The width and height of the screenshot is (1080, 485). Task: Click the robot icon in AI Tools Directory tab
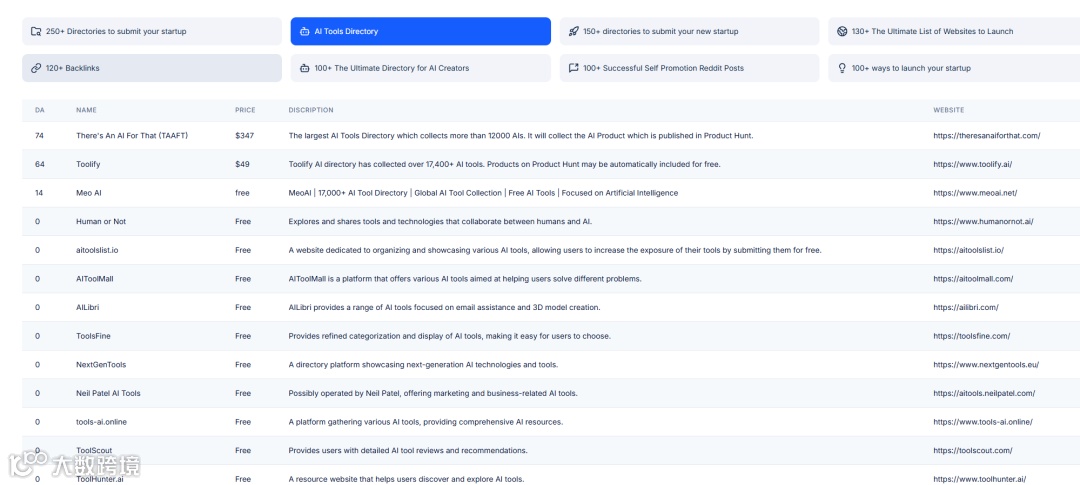(304, 31)
